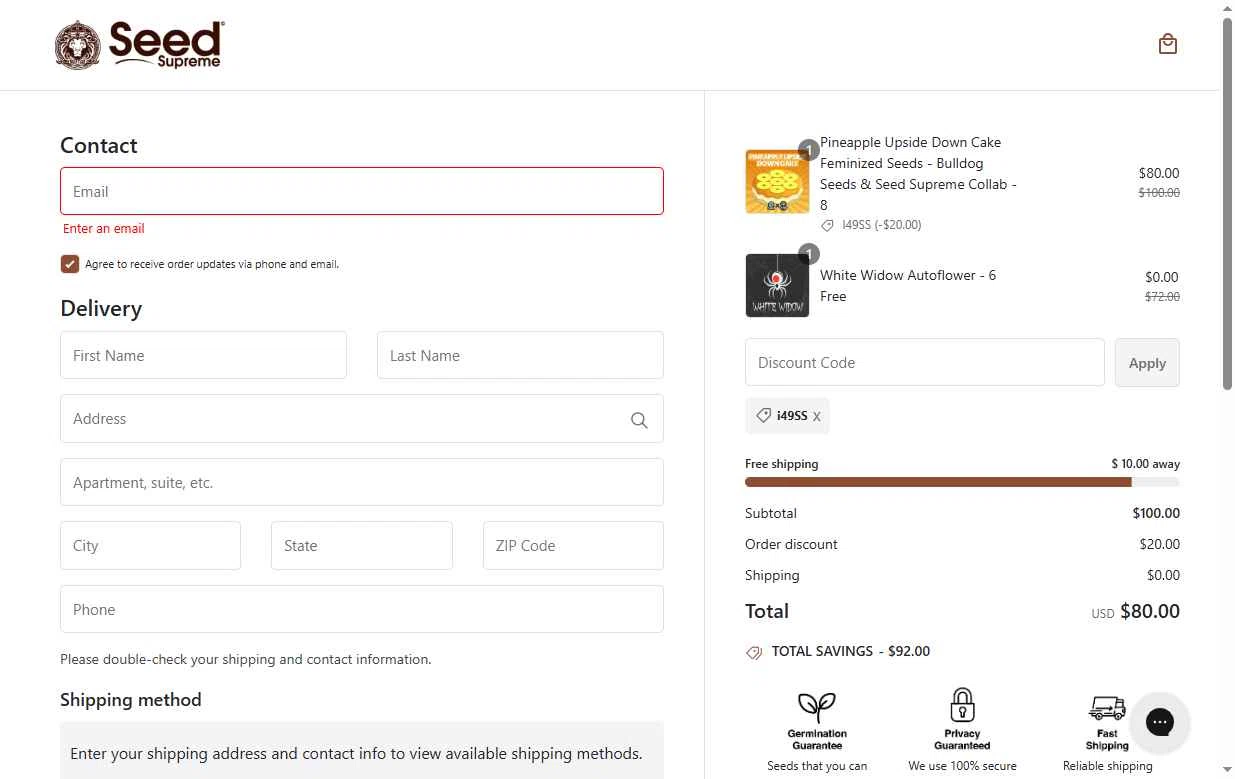The image size is (1235, 779).
Task: Click the Email input field
Action: 362,191
